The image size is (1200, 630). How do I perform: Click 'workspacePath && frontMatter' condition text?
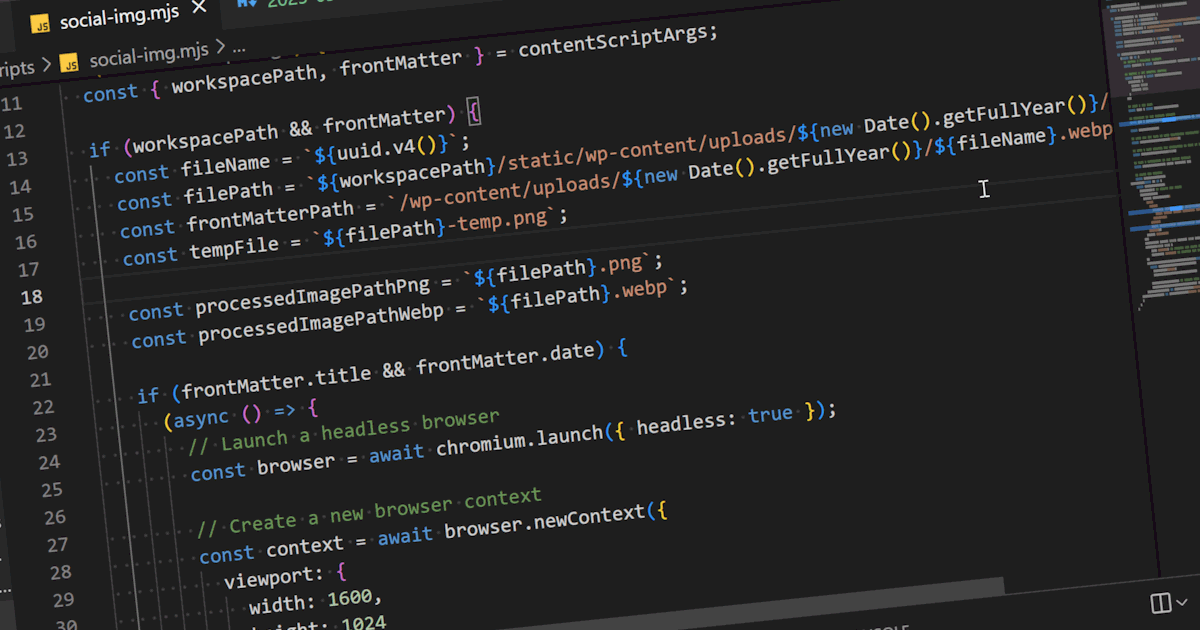[289, 131]
